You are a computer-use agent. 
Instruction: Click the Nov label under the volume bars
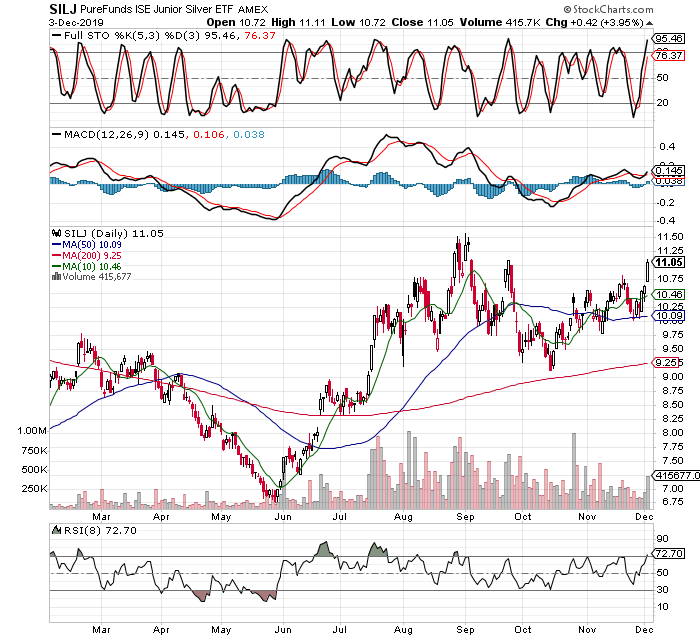point(587,517)
